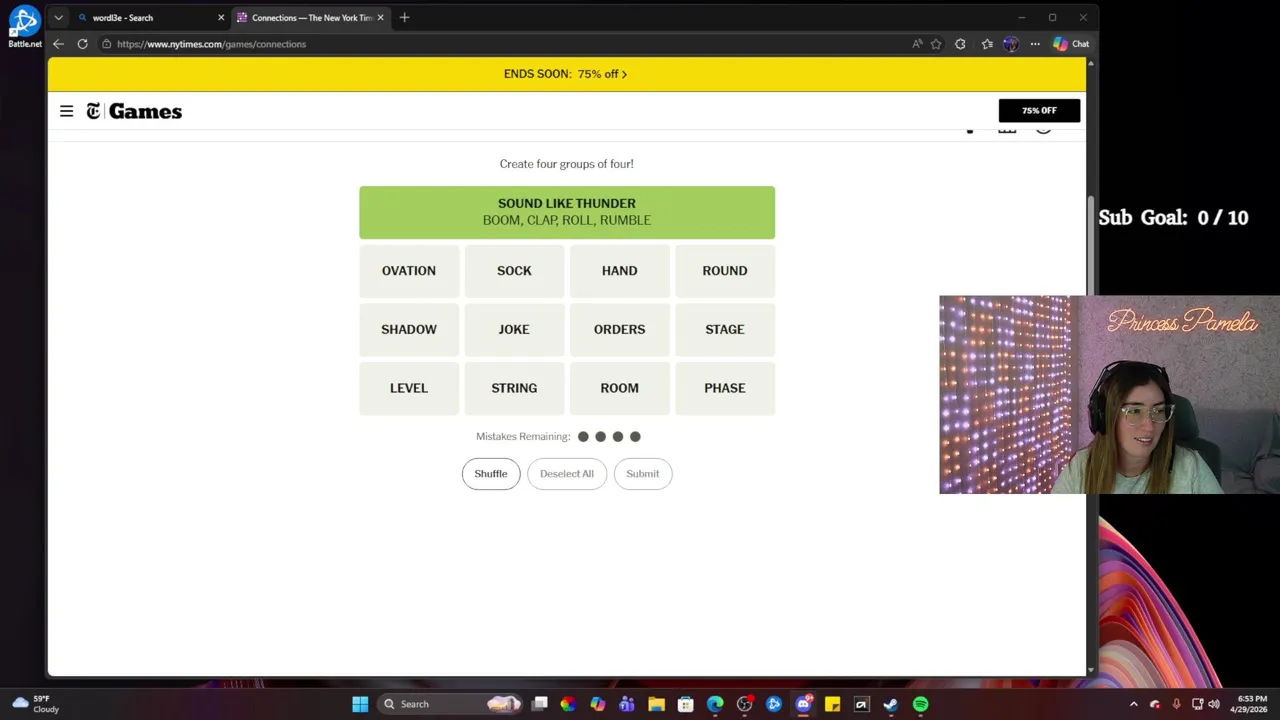Select the HAND tile
Viewport: 1280px width, 720px height.
click(x=619, y=271)
